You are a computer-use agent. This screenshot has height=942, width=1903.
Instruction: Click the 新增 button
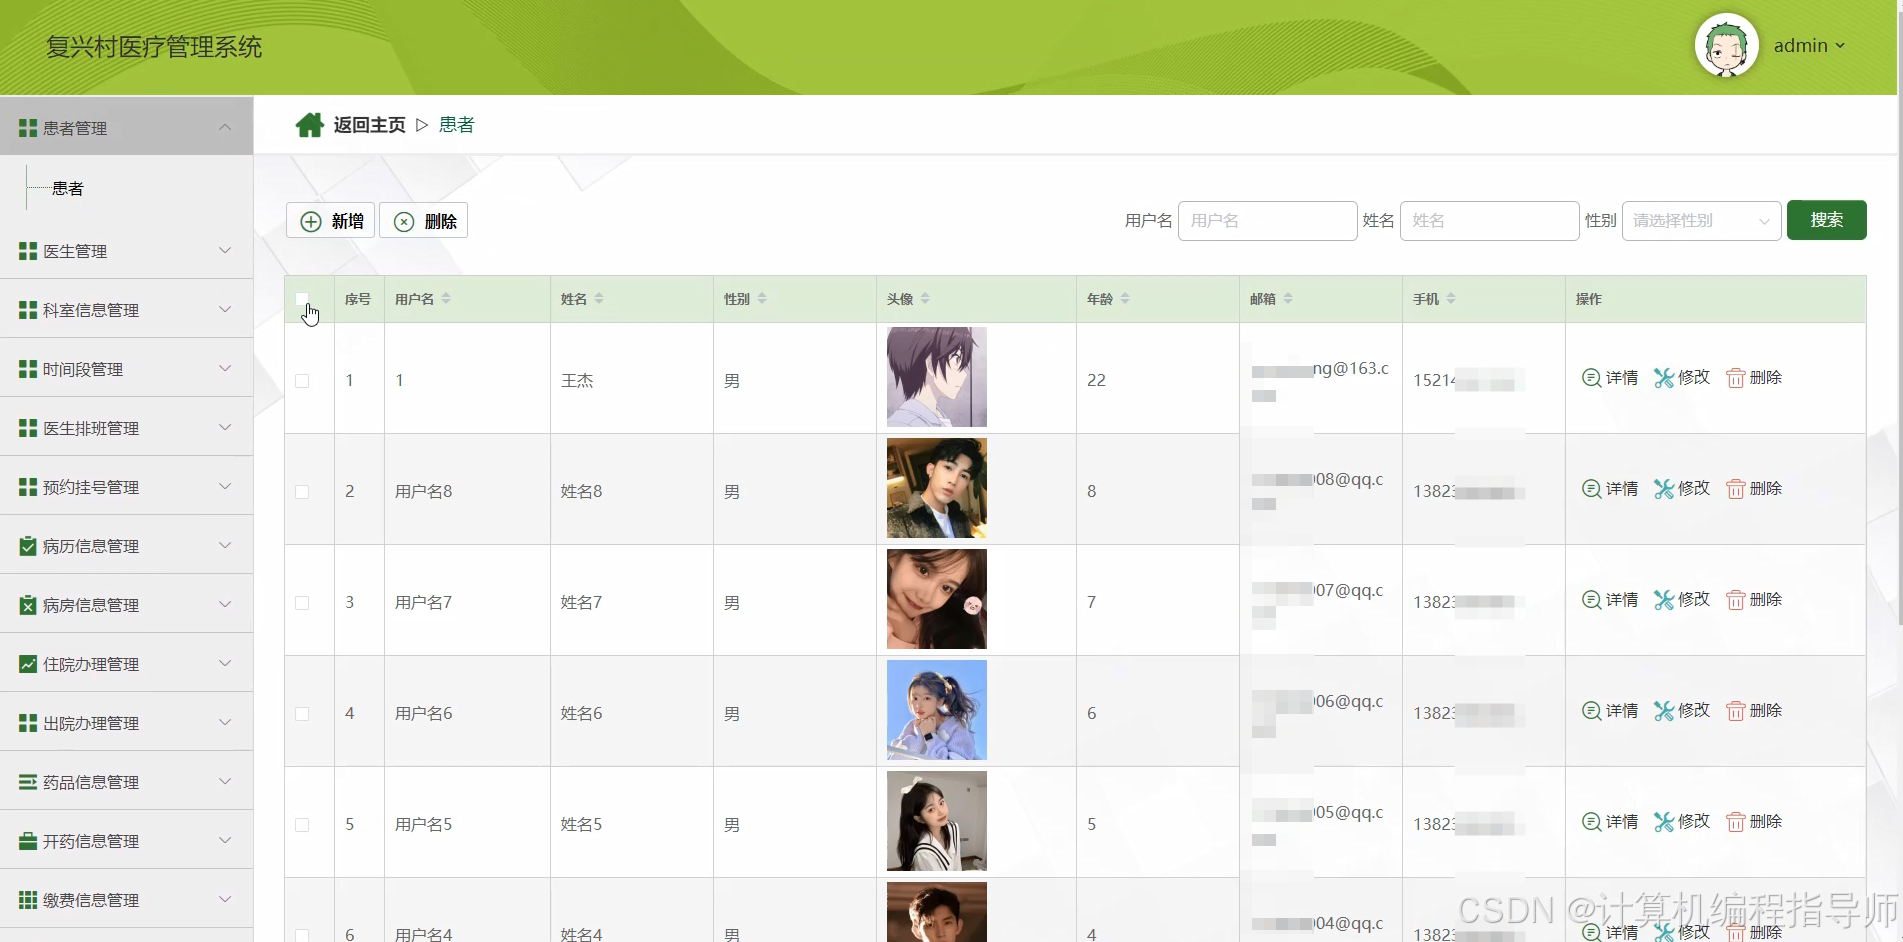pos(331,221)
